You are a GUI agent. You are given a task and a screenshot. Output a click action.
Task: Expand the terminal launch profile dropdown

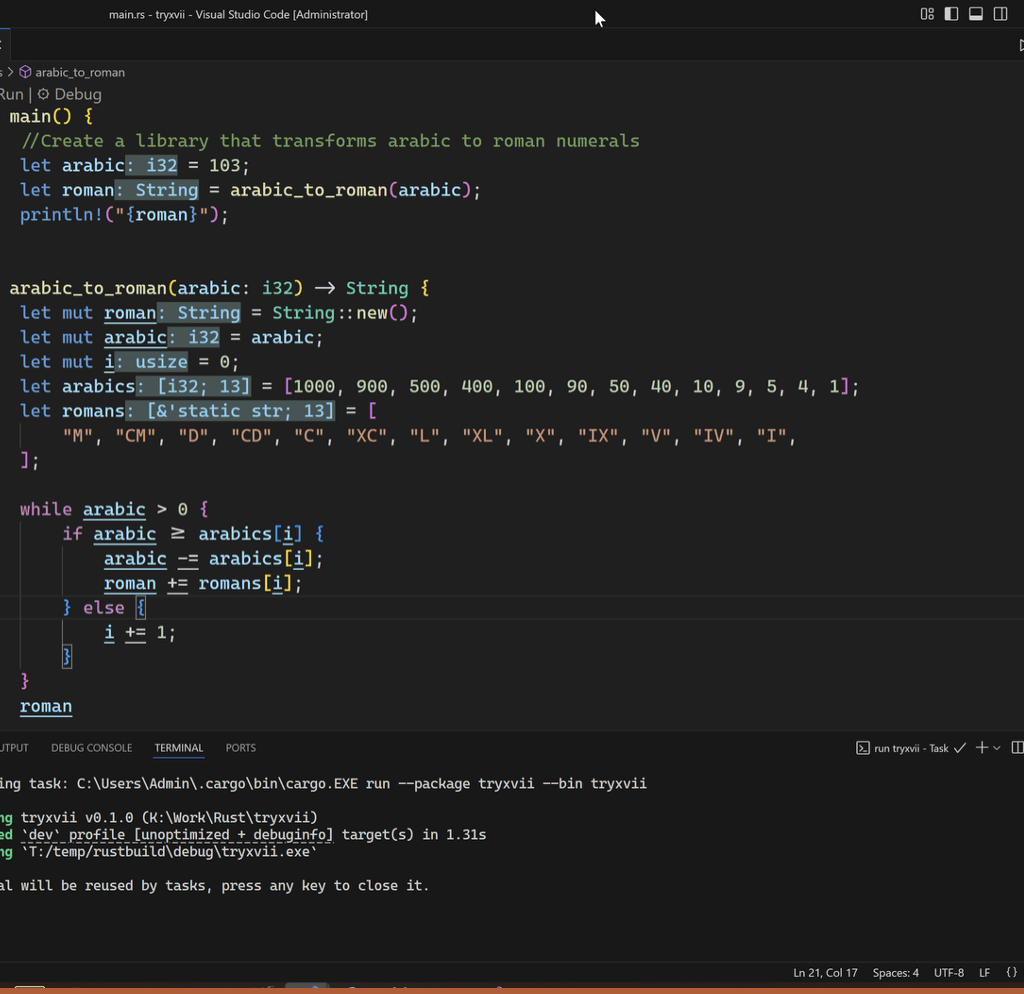997,748
